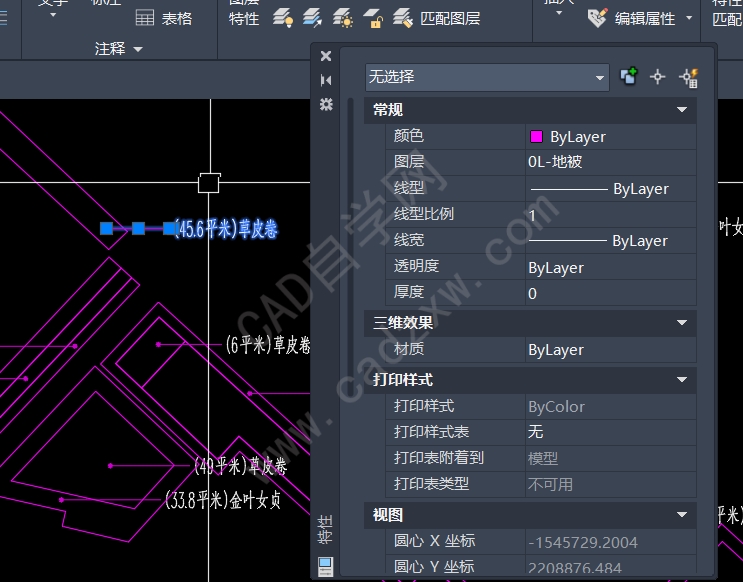Click the make-current layer icon left of 匹配图层

(283, 18)
